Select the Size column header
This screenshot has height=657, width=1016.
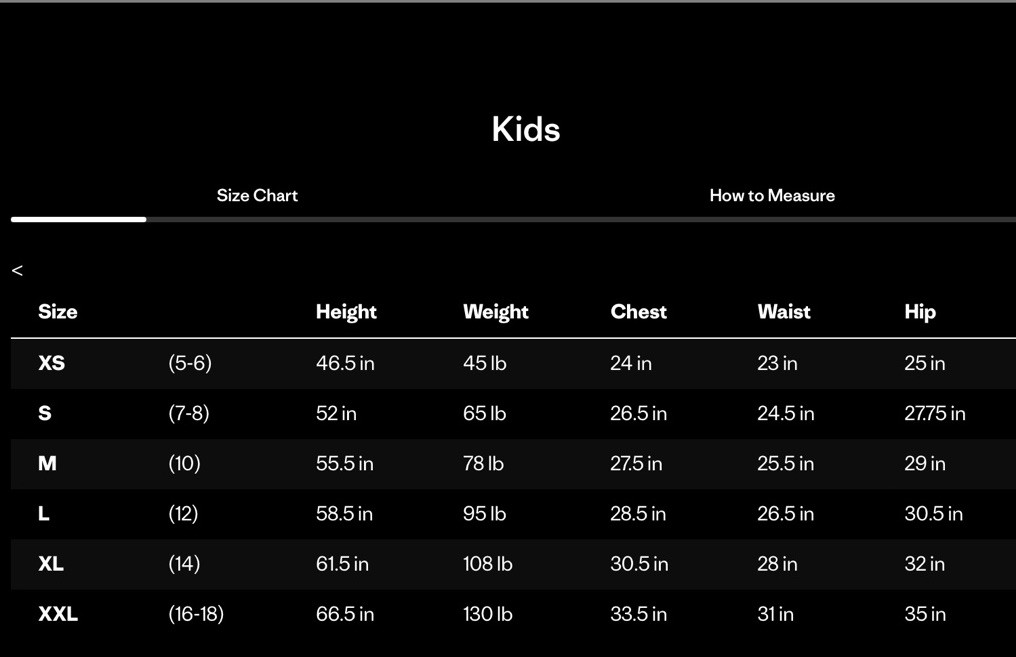click(x=58, y=312)
